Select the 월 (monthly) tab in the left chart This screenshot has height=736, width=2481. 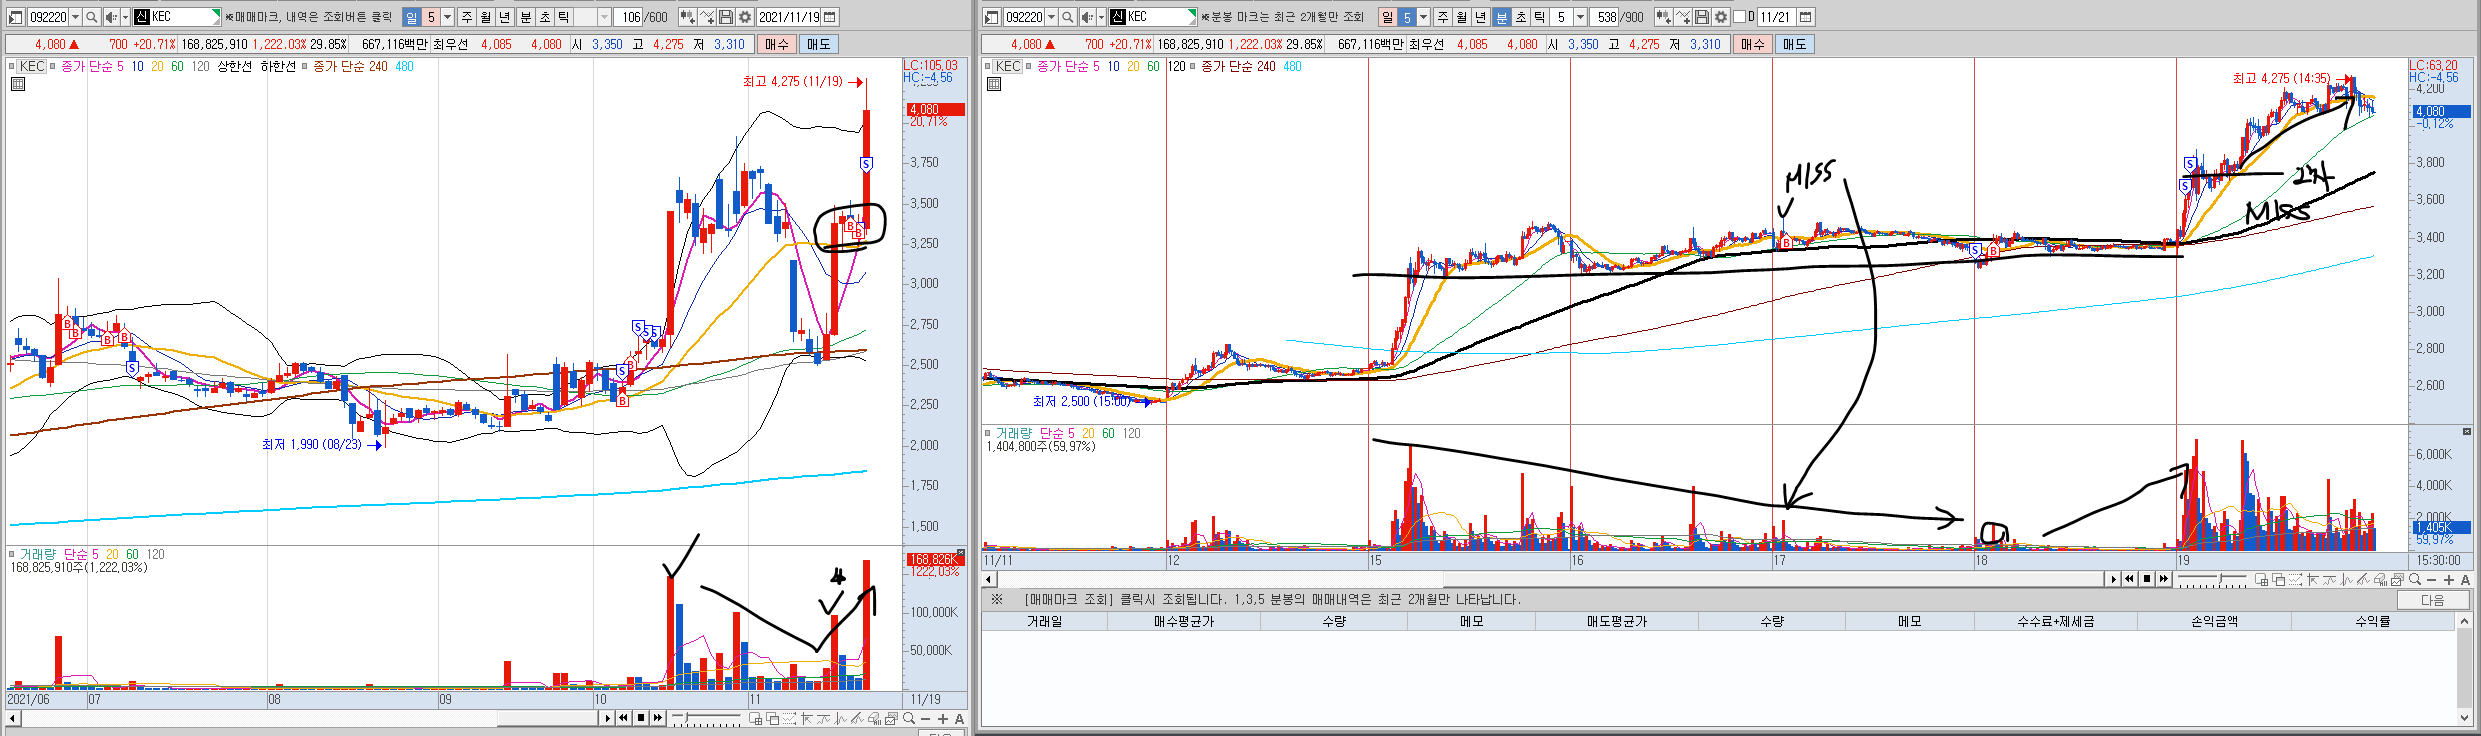point(486,17)
